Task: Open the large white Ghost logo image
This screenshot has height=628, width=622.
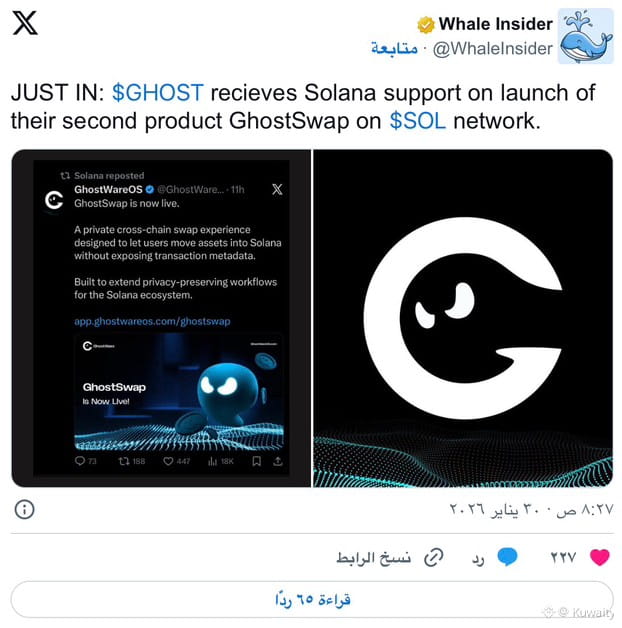Action: (x=463, y=318)
